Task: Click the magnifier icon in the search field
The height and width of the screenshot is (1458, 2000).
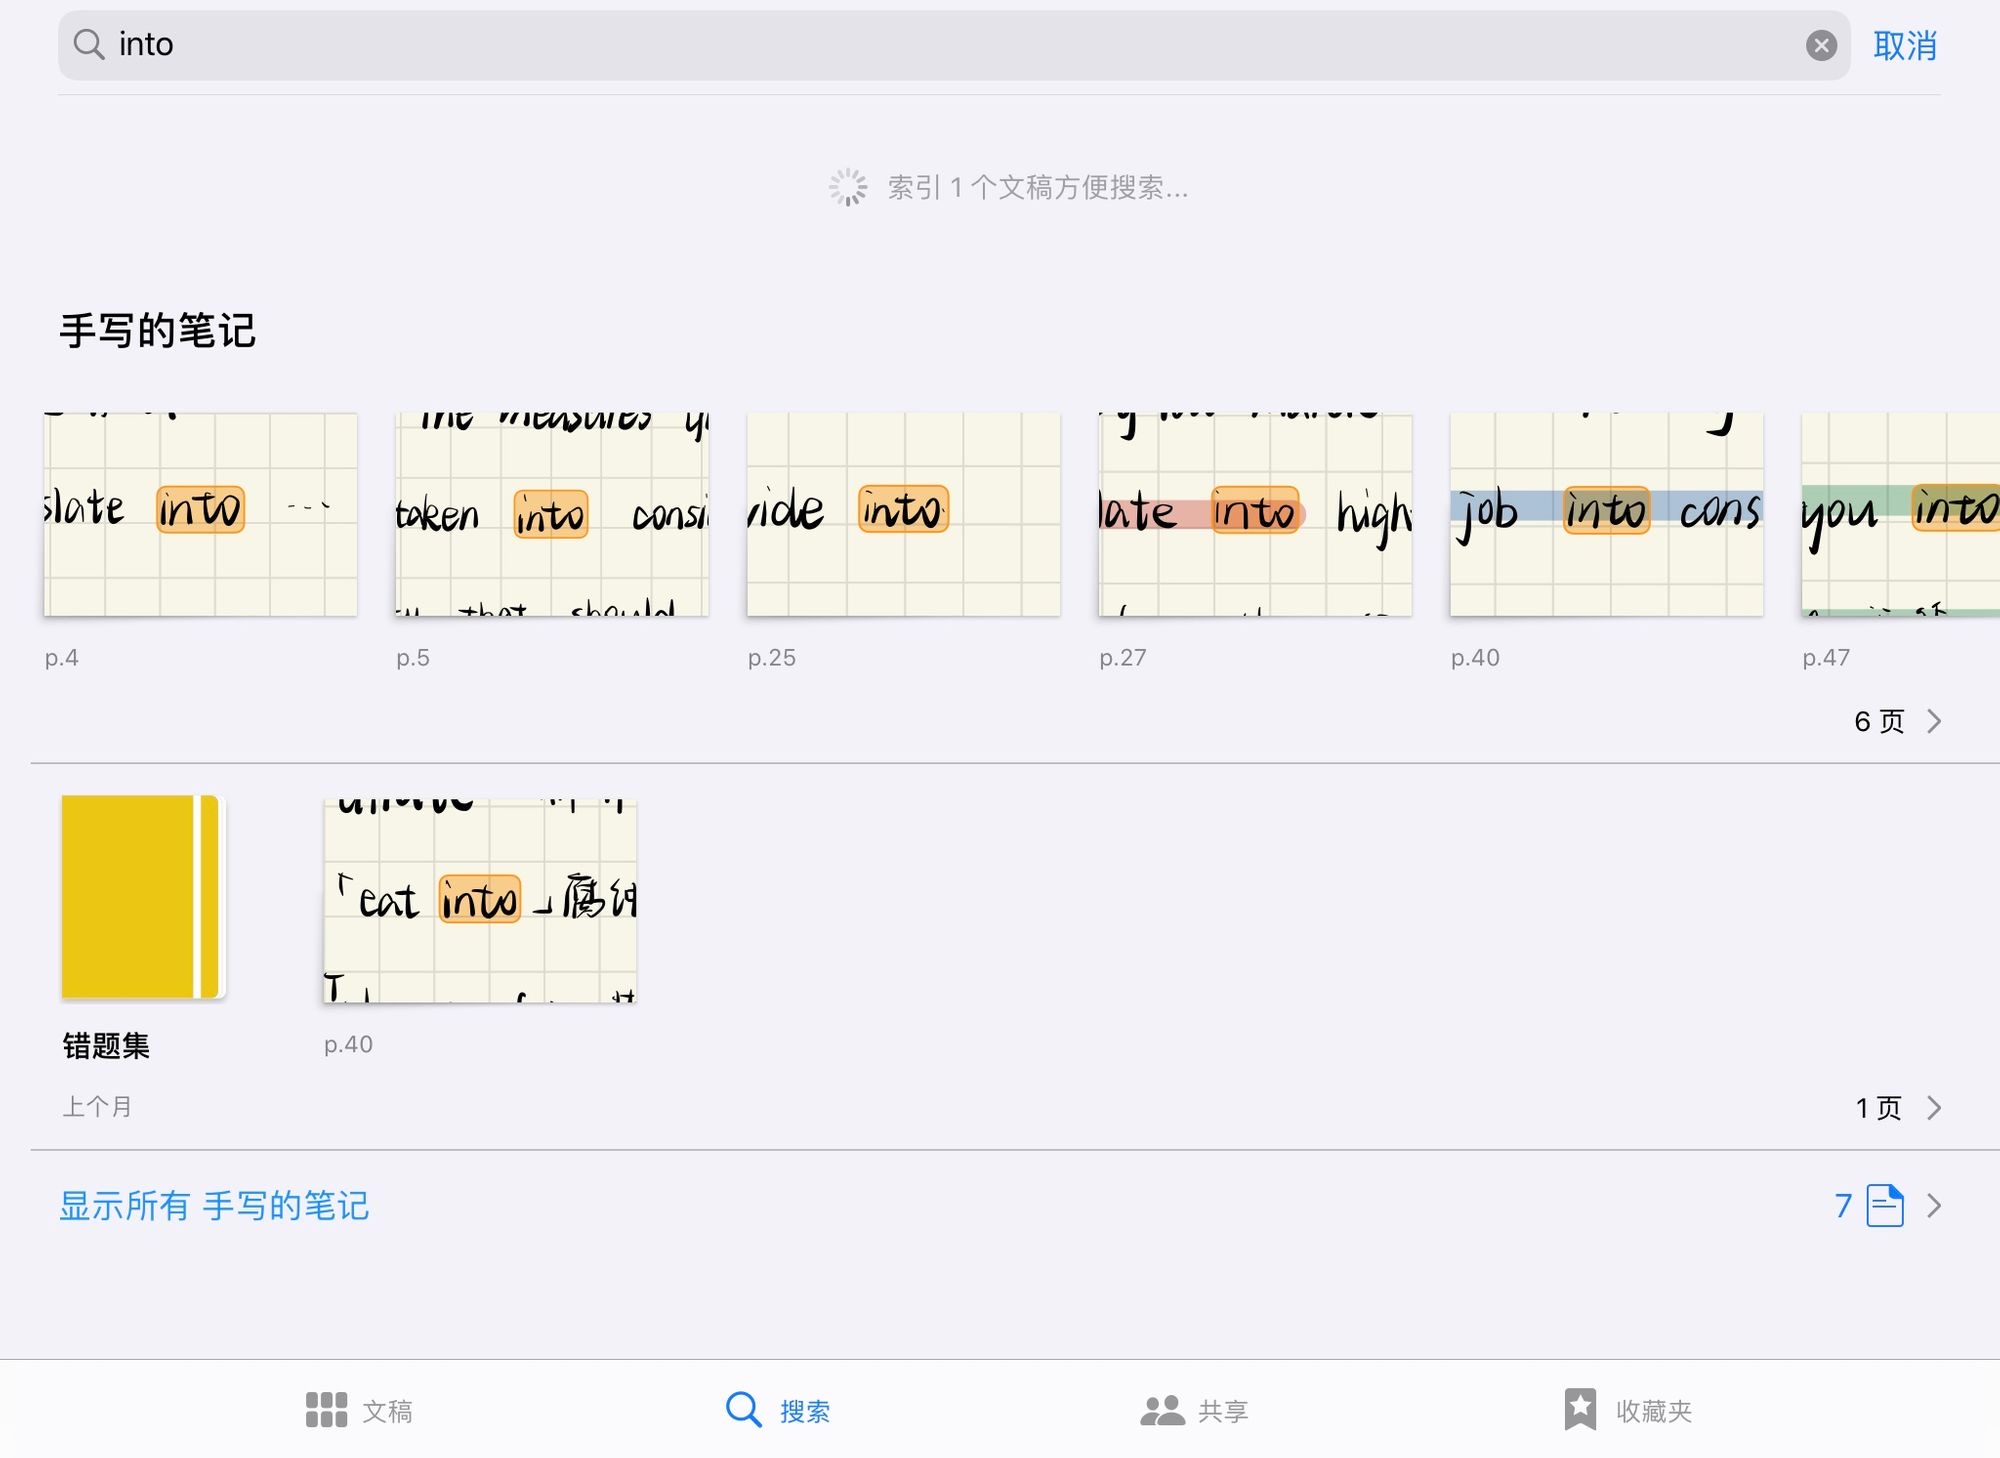Action: 89,44
